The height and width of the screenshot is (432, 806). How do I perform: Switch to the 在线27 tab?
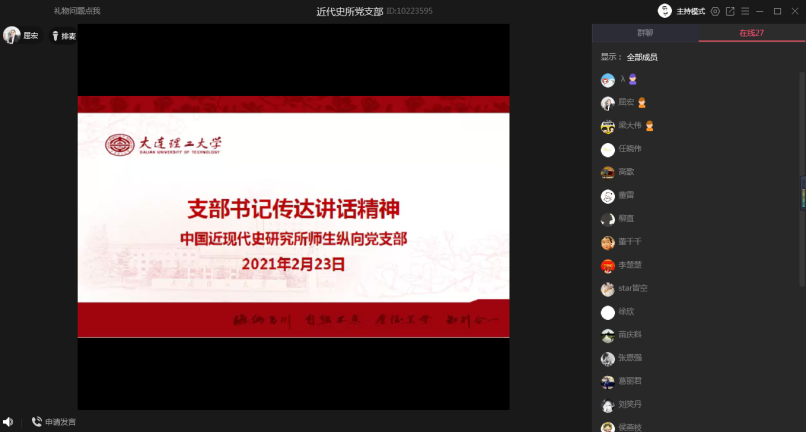click(752, 33)
